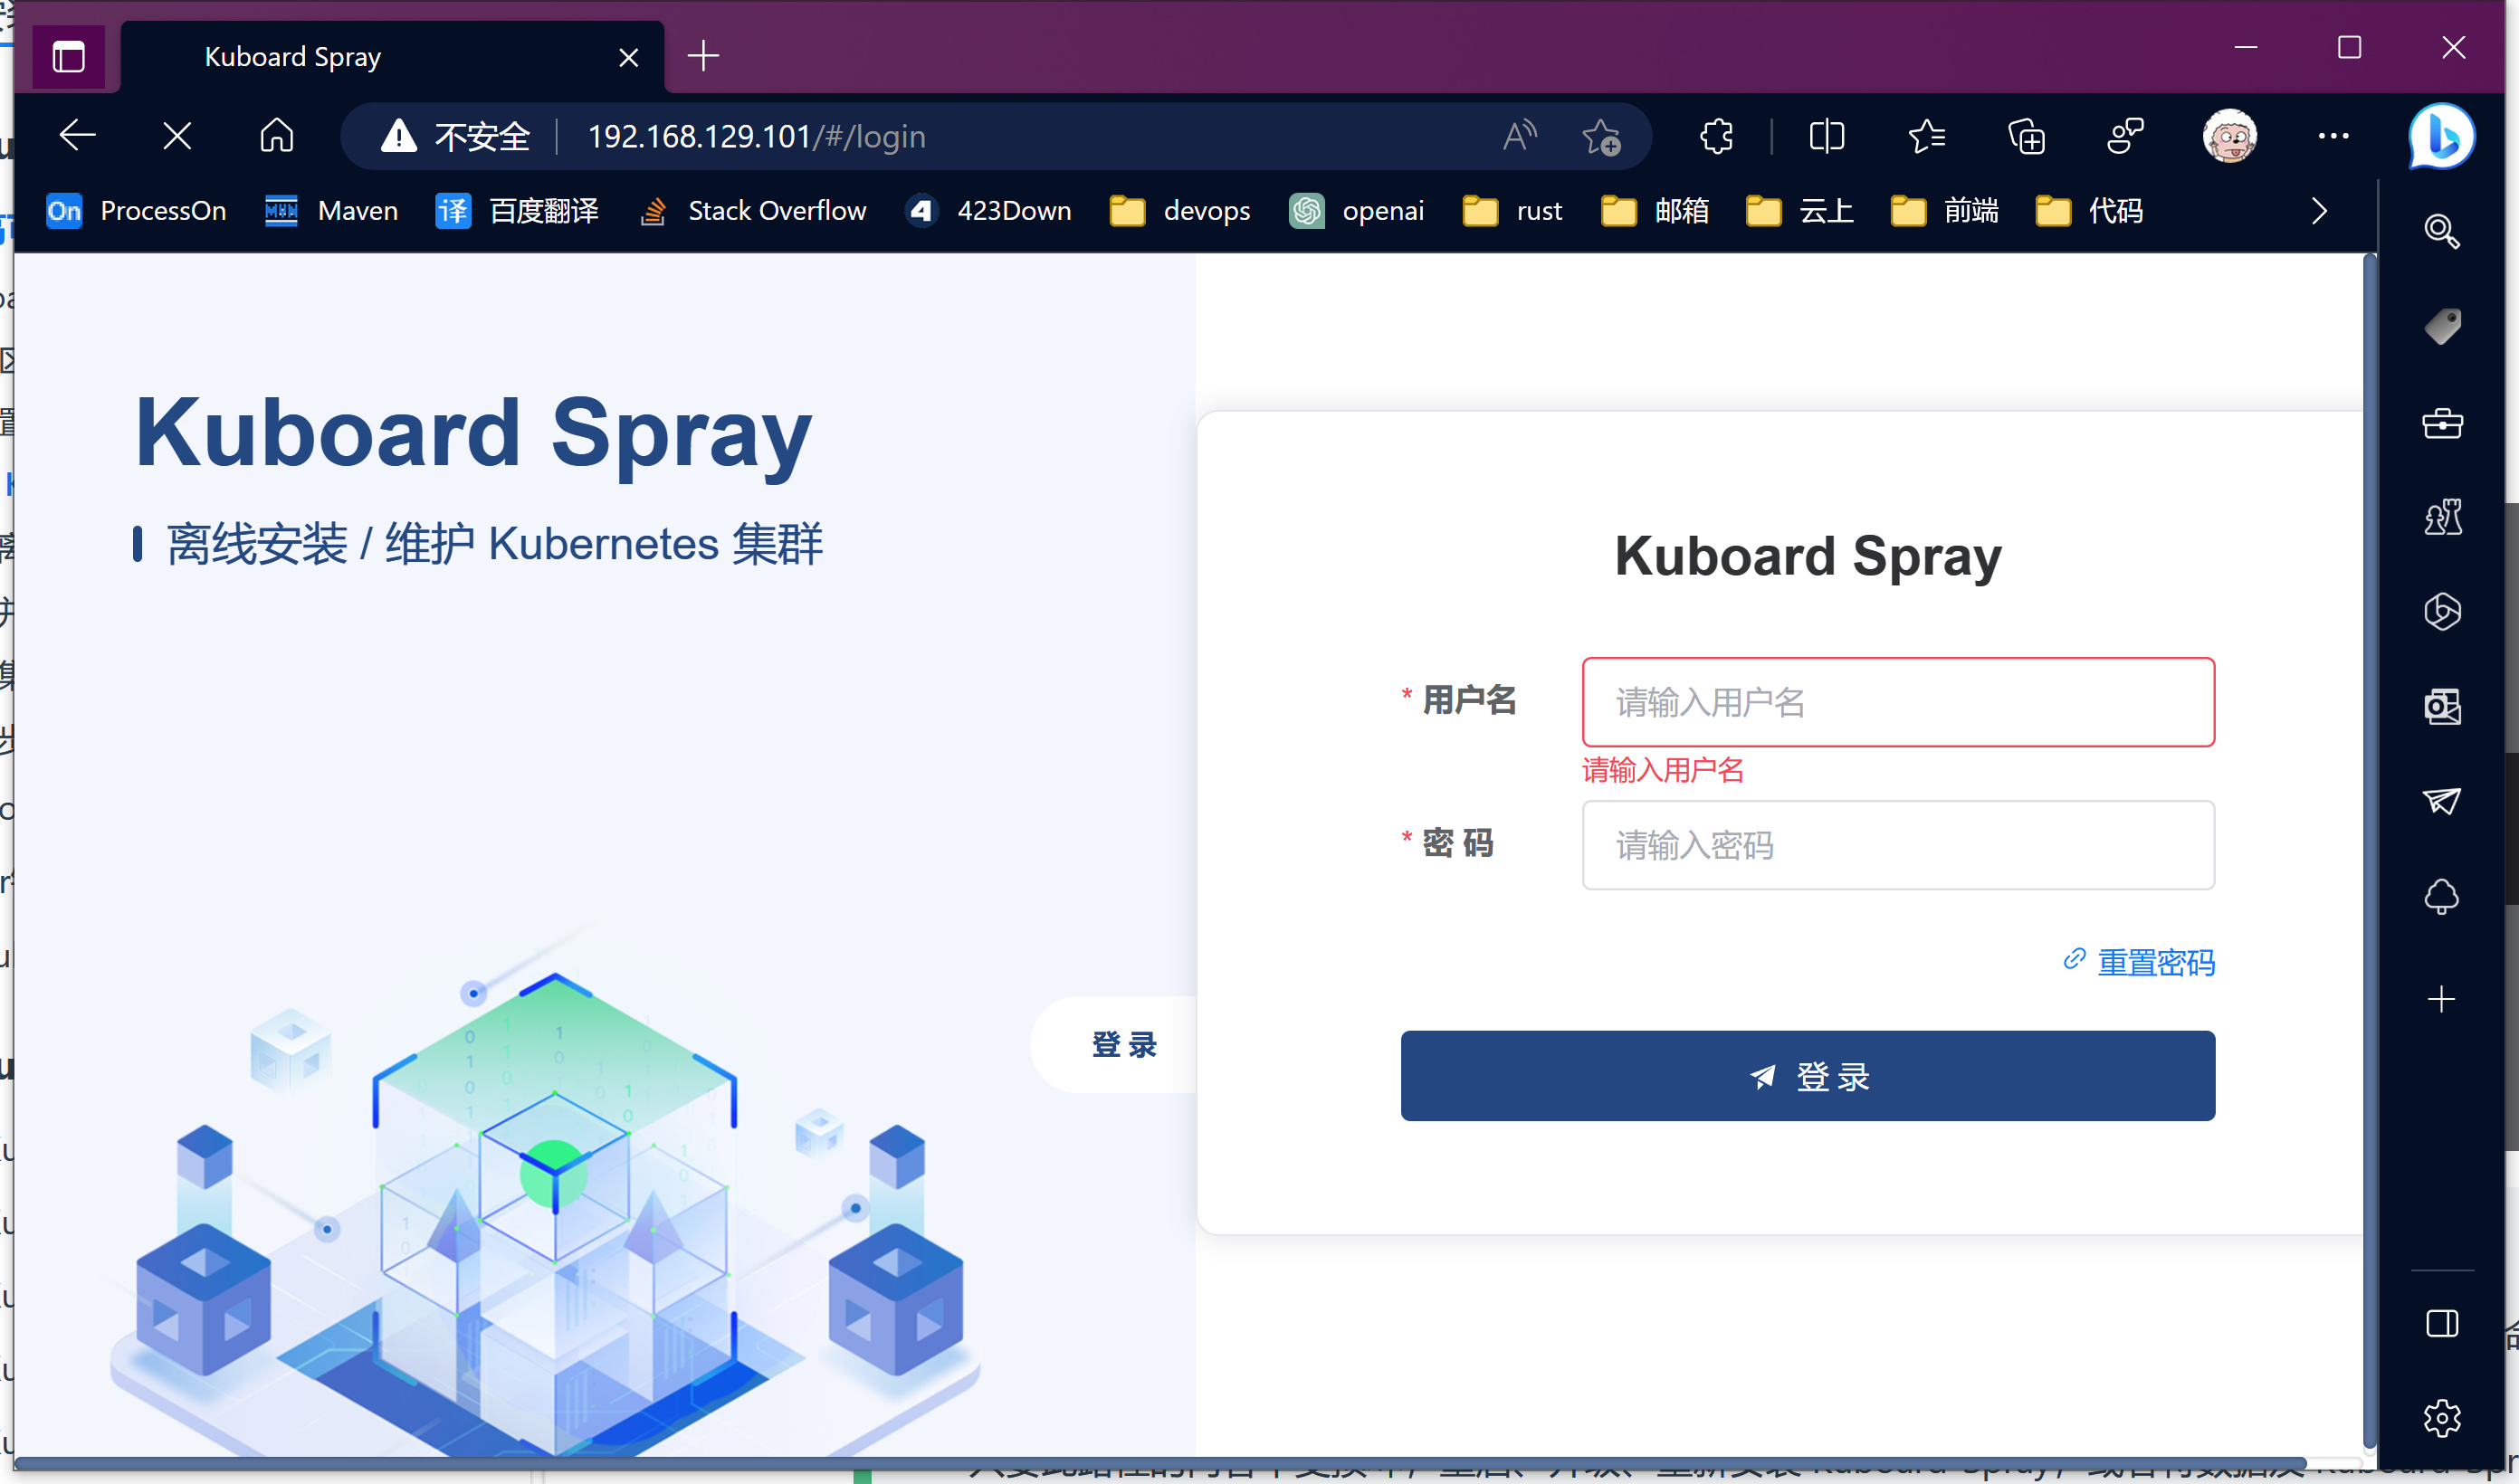
Task: Click the 用户名 username input field
Action: pos(1897,702)
